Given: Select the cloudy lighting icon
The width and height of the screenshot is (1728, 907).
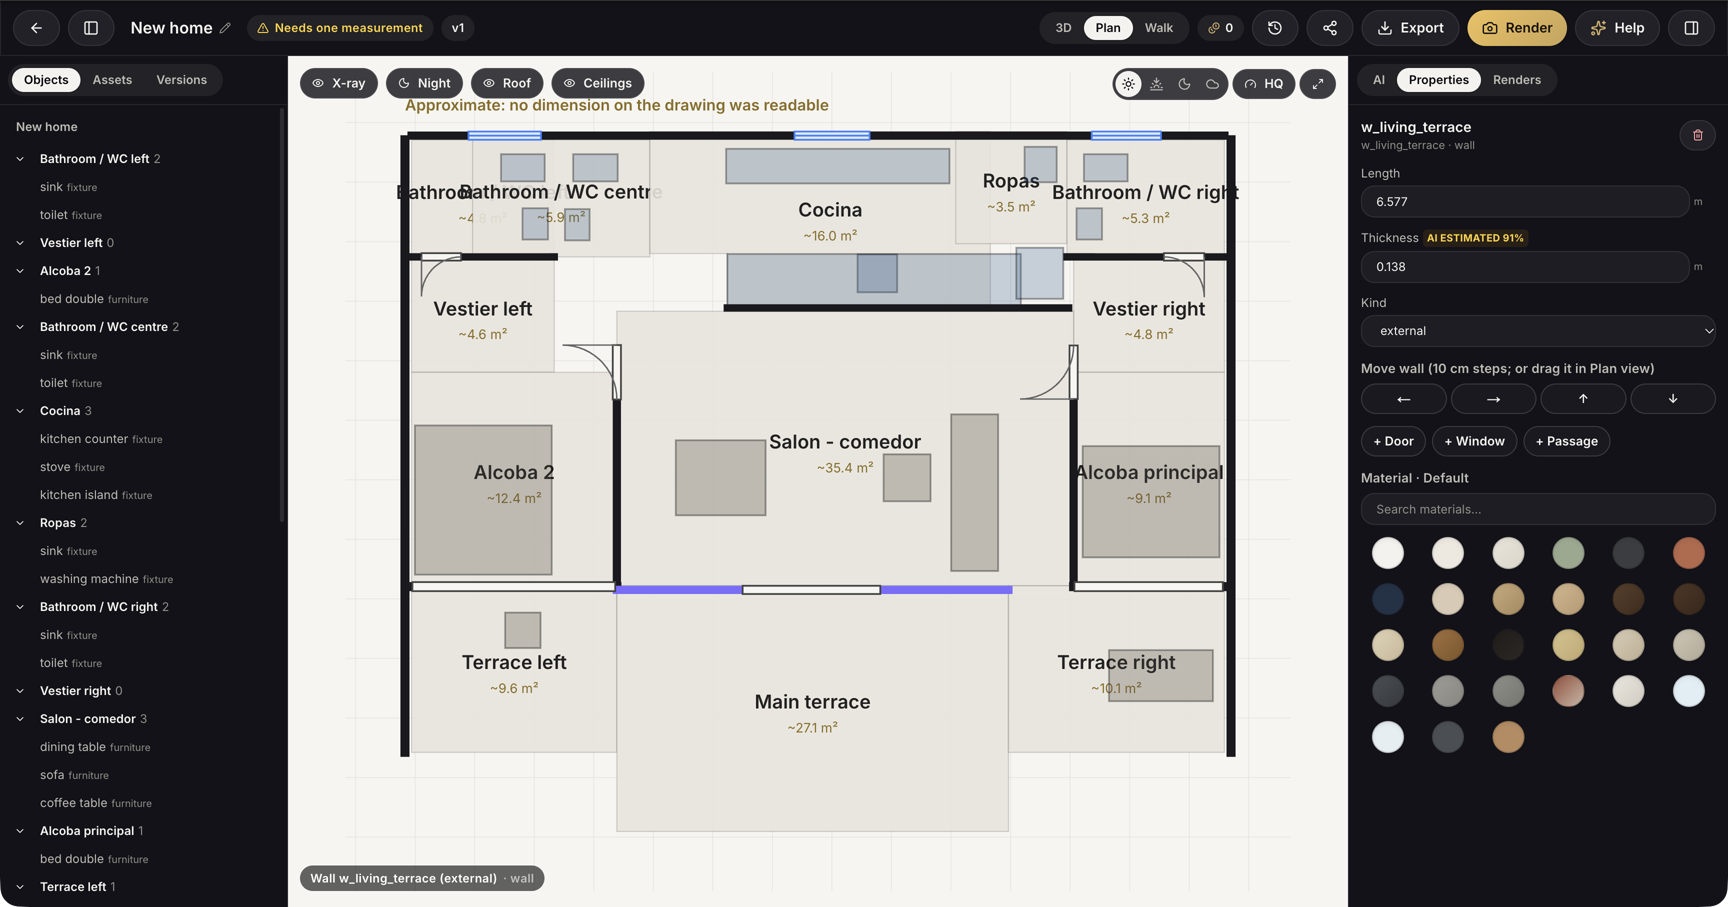Looking at the screenshot, I should [x=1212, y=84].
